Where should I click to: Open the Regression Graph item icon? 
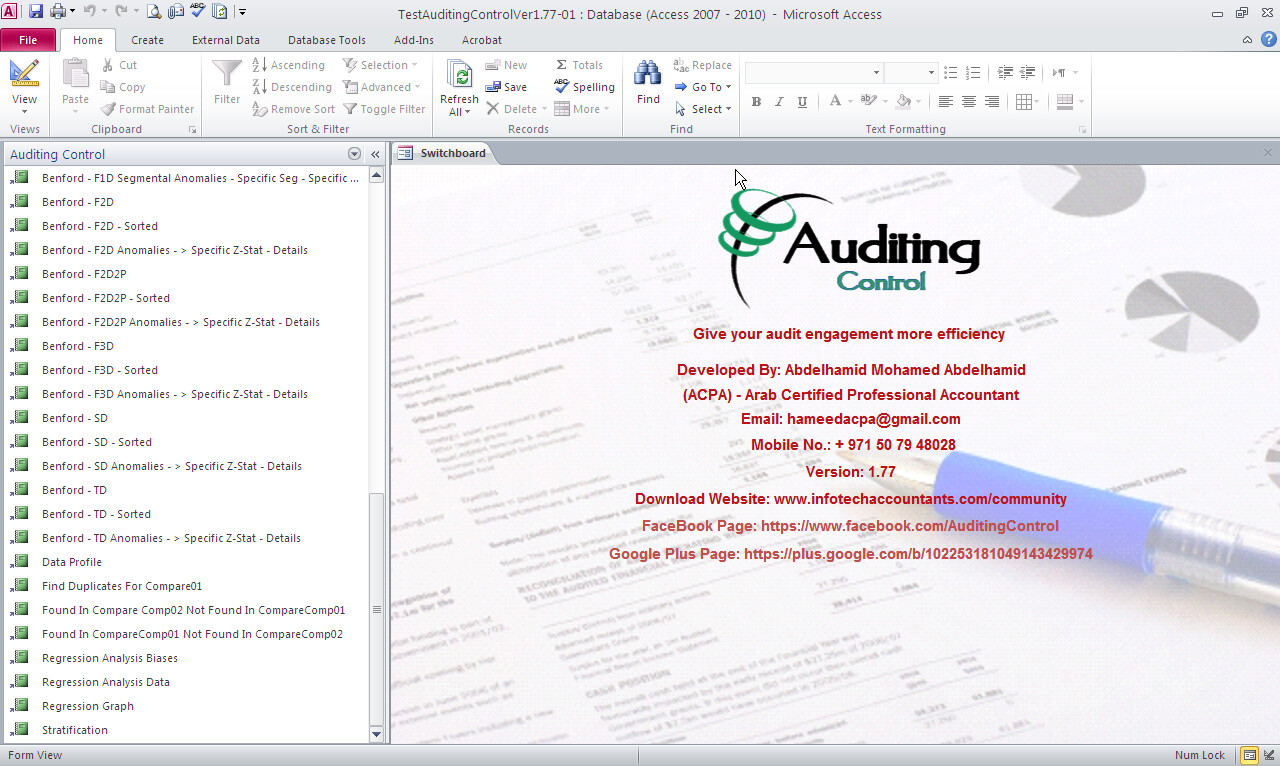pos(20,705)
